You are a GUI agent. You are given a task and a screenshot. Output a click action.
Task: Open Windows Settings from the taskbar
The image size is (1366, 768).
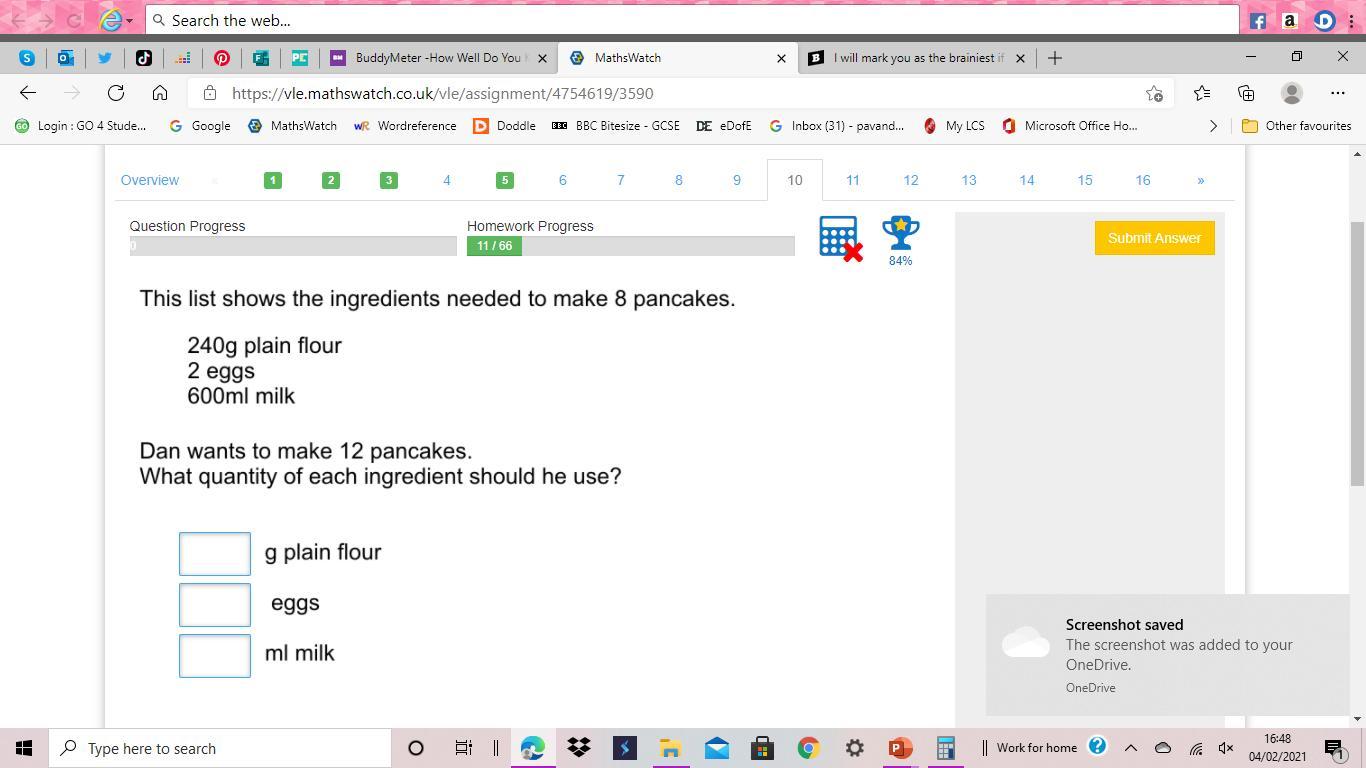coord(855,748)
